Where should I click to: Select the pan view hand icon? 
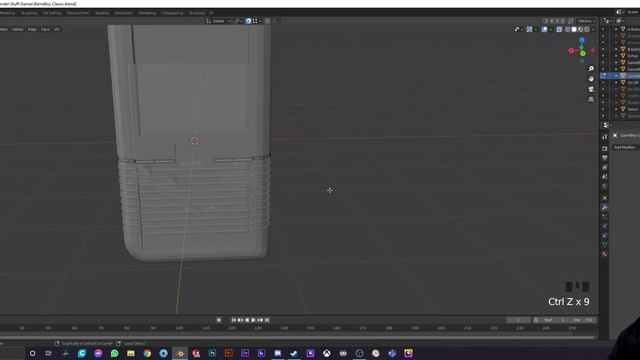pyautogui.click(x=591, y=79)
